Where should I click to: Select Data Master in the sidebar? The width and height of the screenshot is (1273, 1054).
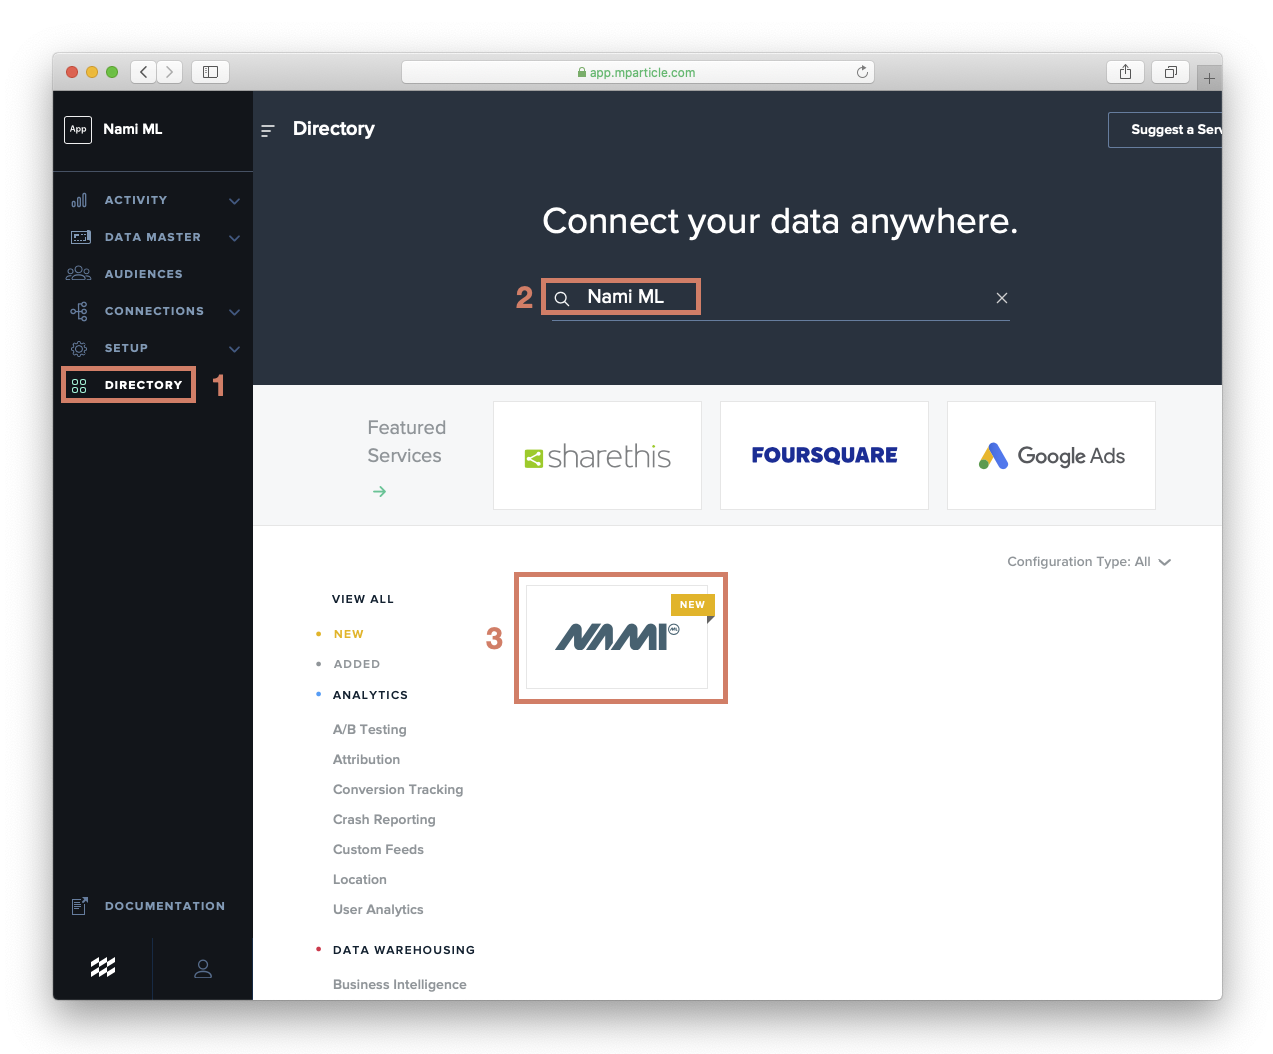tap(153, 237)
